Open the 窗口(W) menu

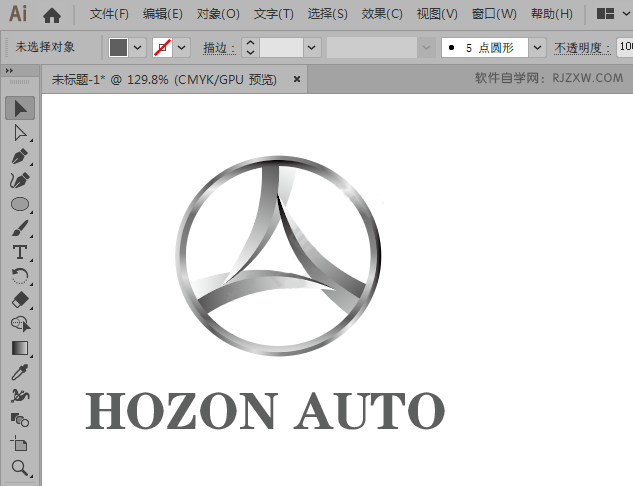coord(494,14)
